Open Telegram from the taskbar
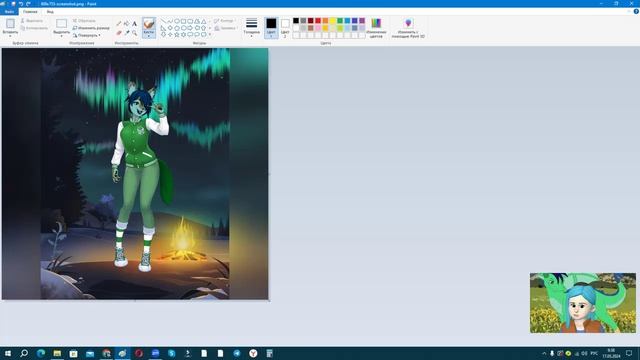 237,353
